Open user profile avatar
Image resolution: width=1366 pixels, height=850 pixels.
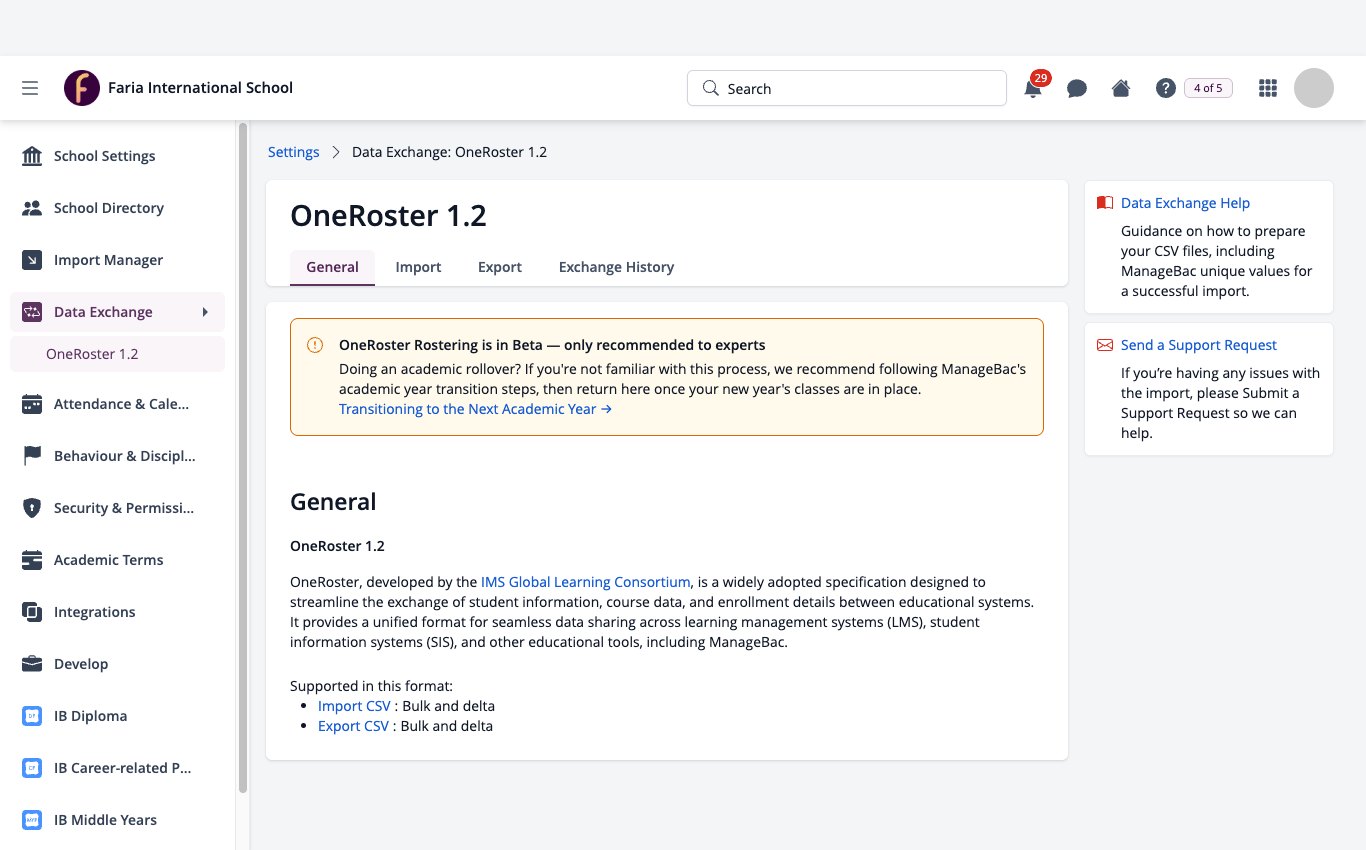[x=1314, y=88]
